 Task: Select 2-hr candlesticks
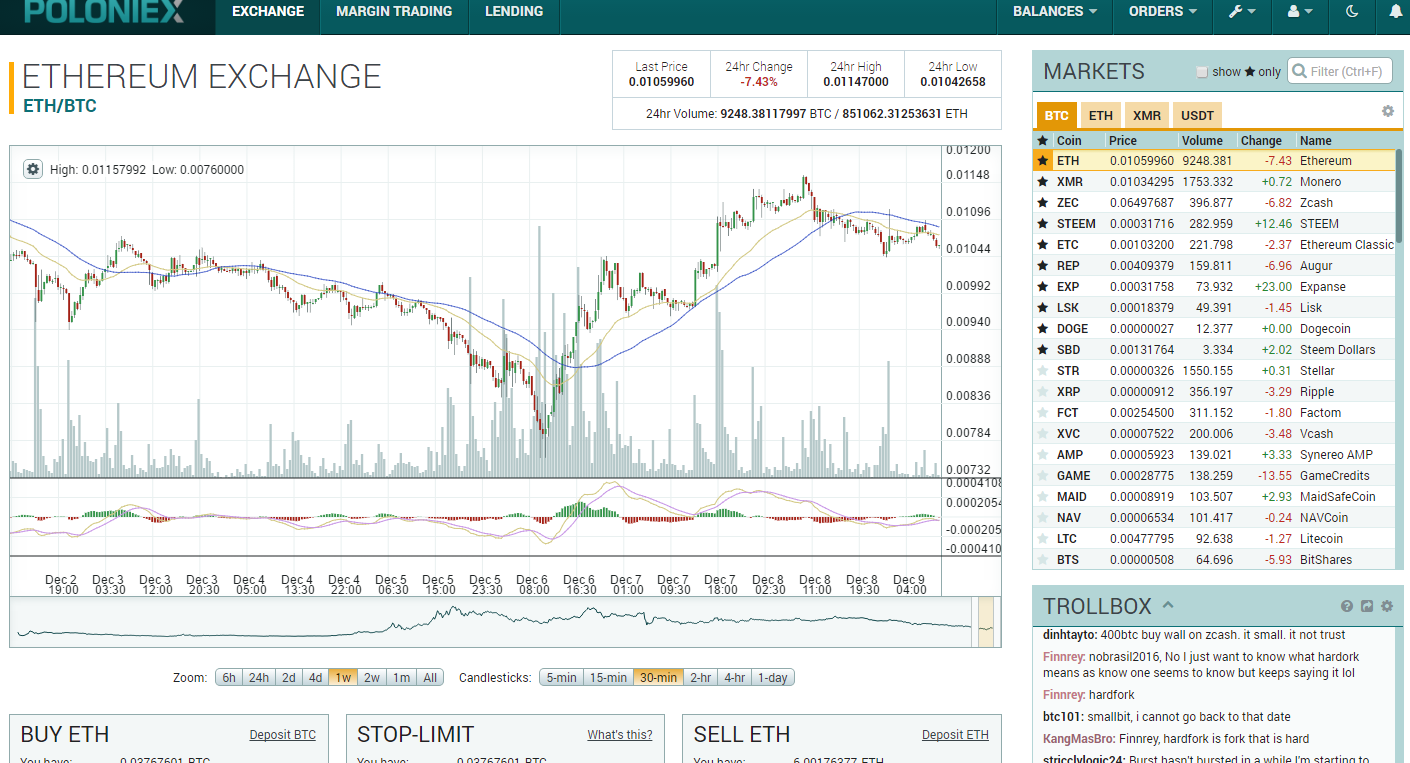click(701, 678)
